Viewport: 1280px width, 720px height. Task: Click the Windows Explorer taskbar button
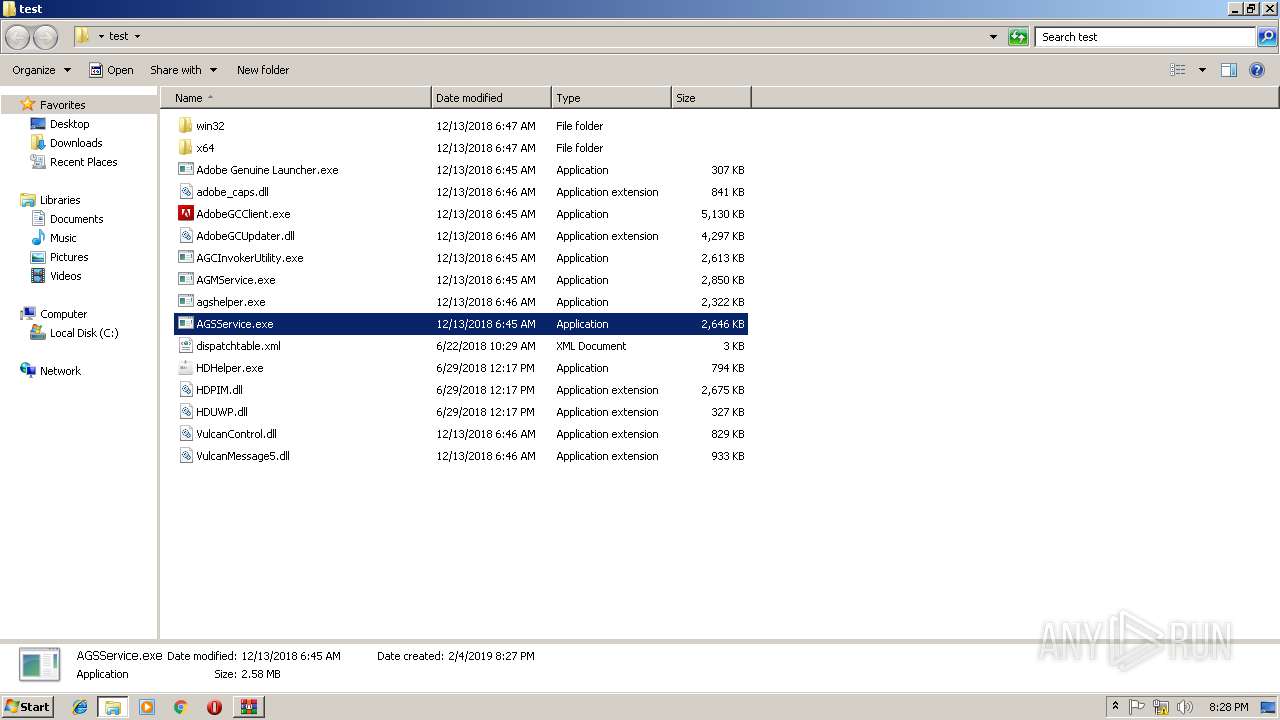pos(113,707)
